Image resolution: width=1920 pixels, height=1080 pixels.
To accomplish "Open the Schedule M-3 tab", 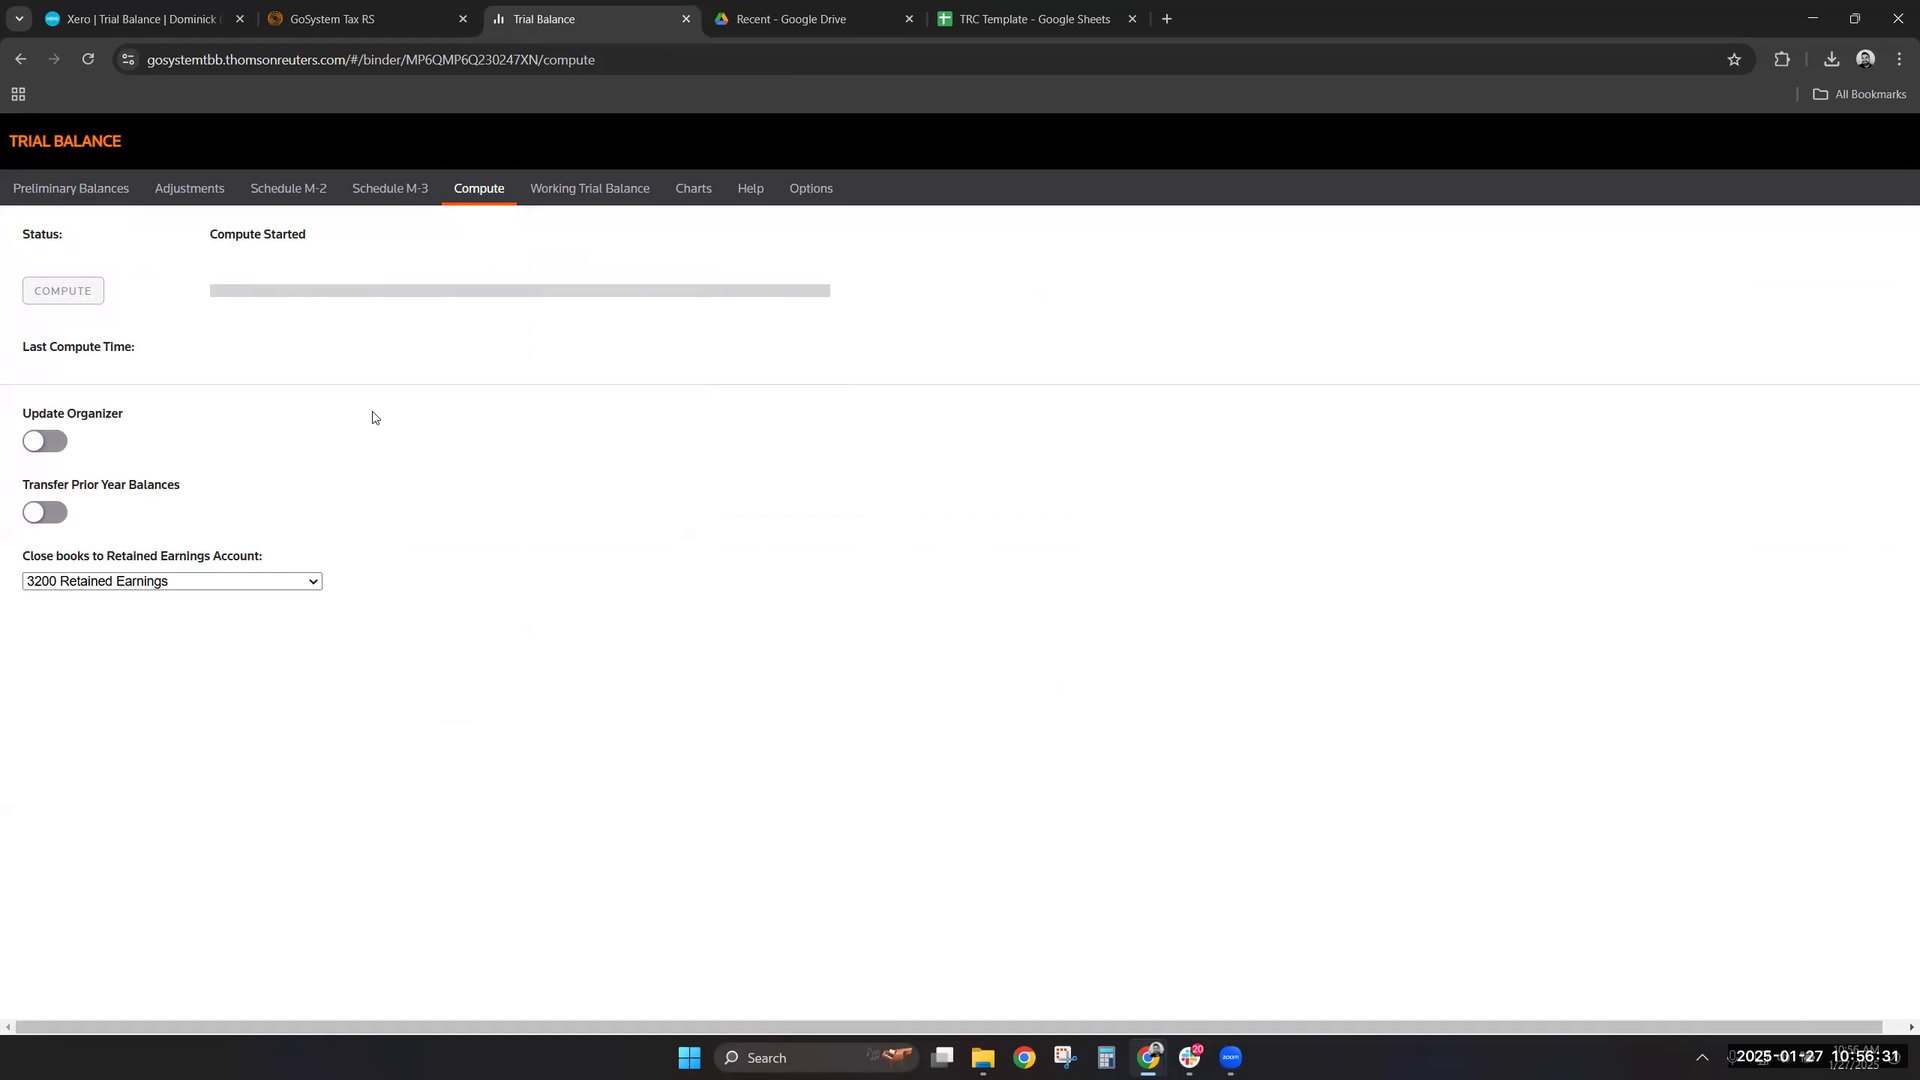I will [x=389, y=188].
